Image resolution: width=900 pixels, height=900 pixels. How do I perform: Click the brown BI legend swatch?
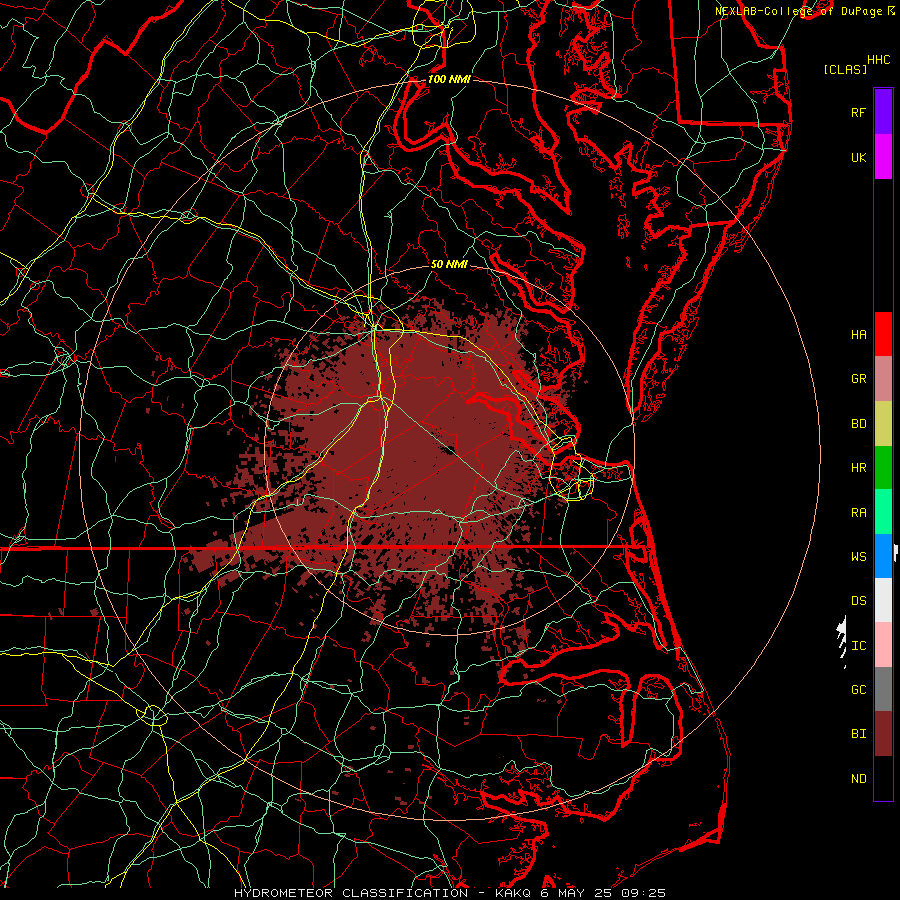pos(883,734)
